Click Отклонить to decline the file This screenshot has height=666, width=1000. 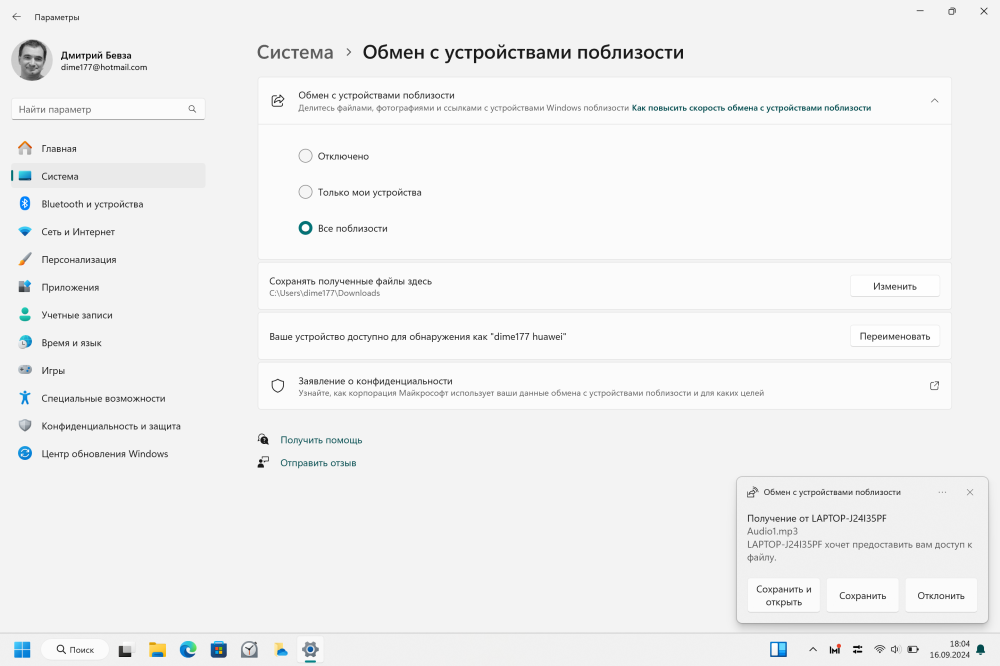tap(941, 595)
